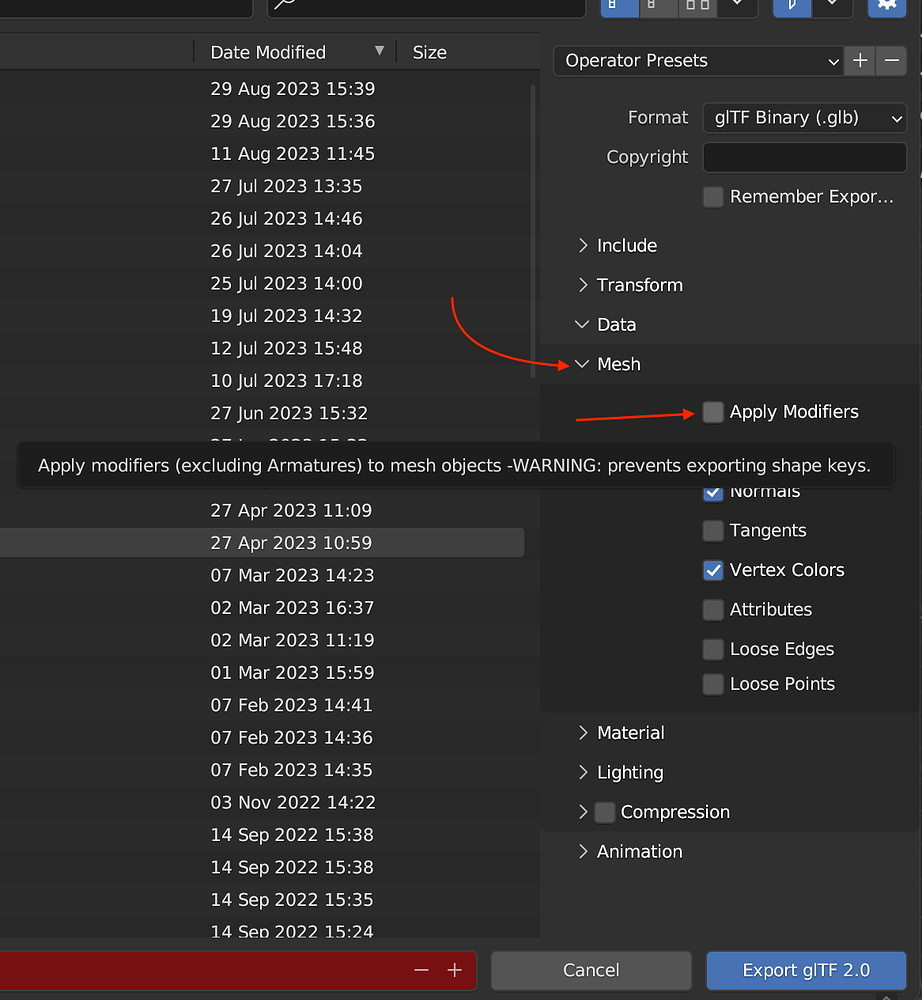Select file dated 12 Jul 2023 15:48
922x1000 pixels.
[x=262, y=348]
